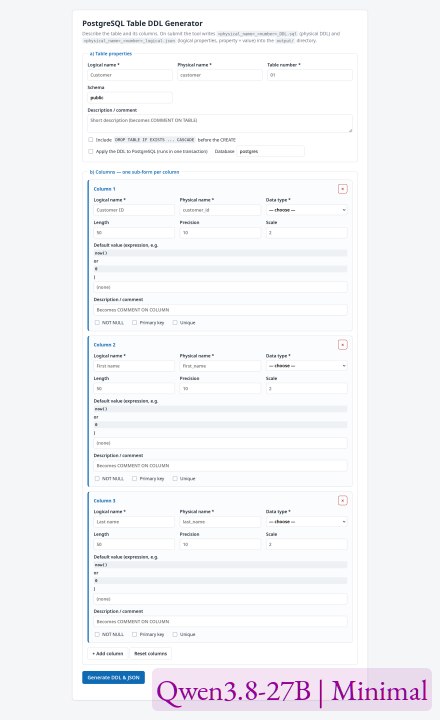Click the 'b) Columns' section label
This screenshot has height=720, width=440.
pos(134,172)
